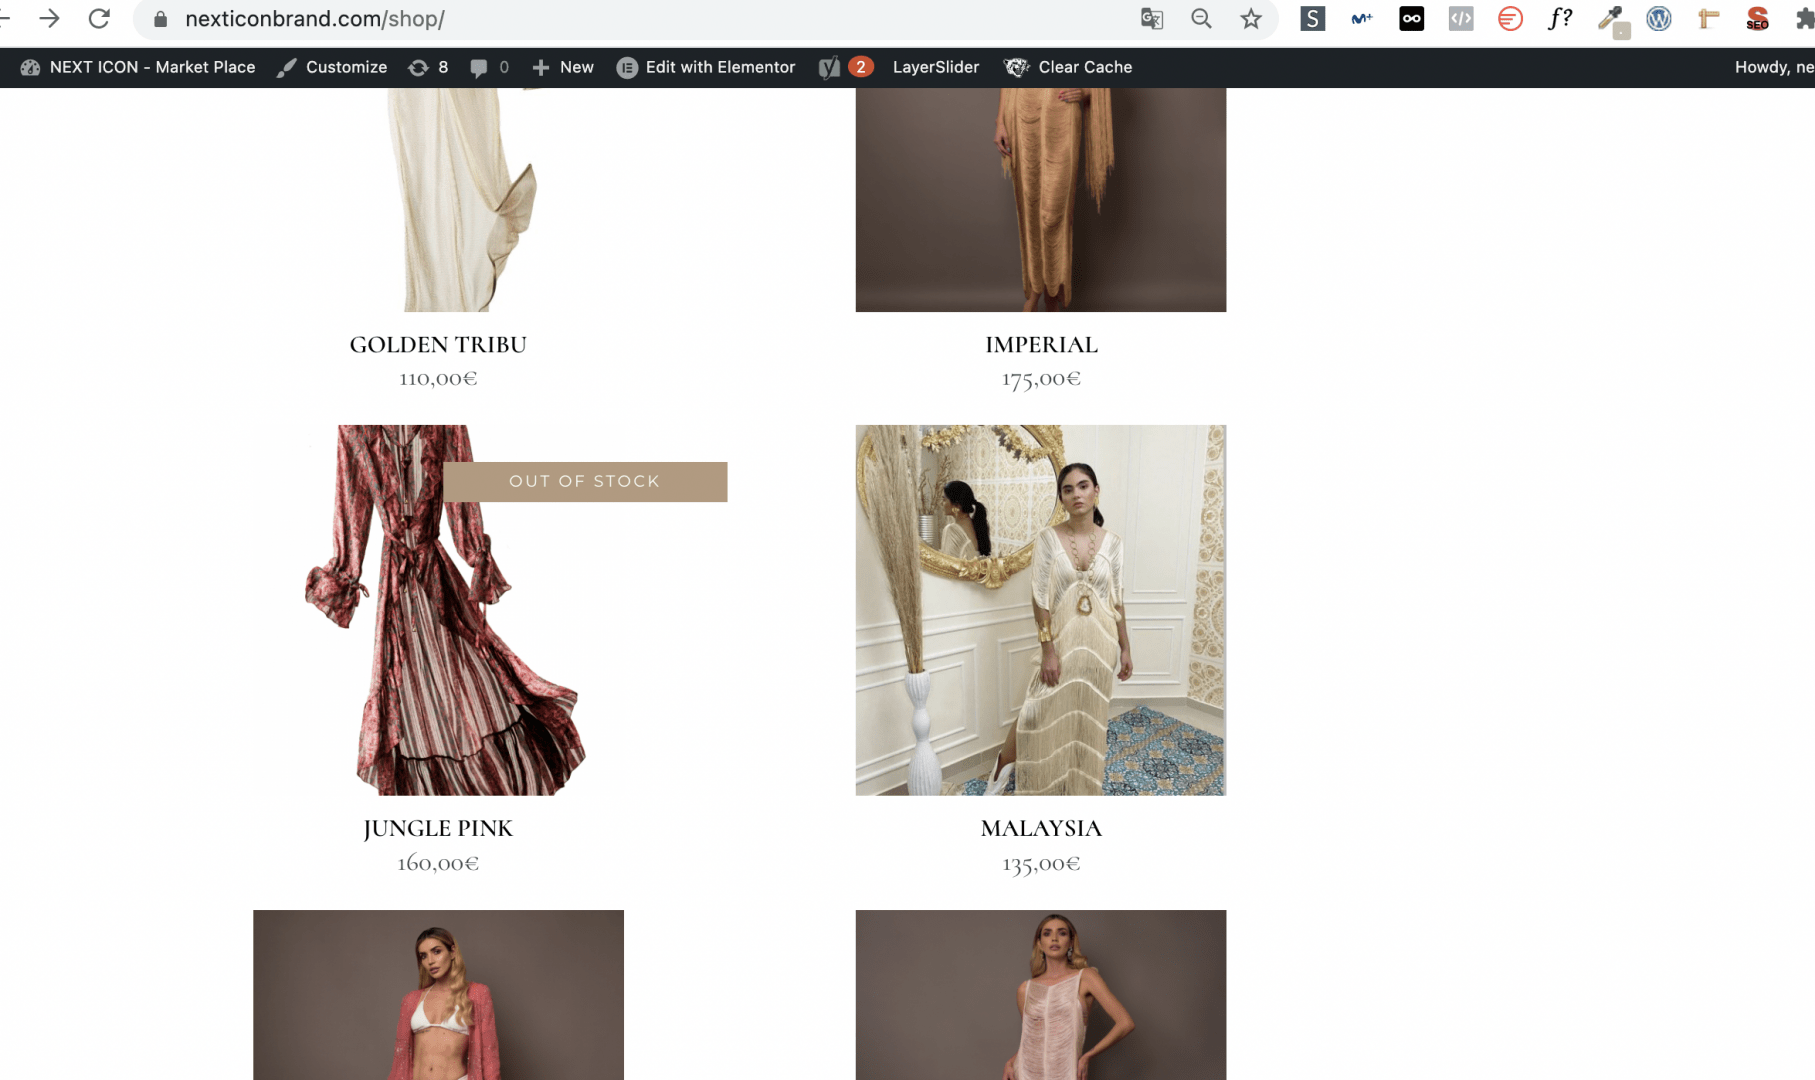This screenshot has height=1080, width=1815.
Task: Open the WordPress logo extension icon
Action: (1659, 19)
